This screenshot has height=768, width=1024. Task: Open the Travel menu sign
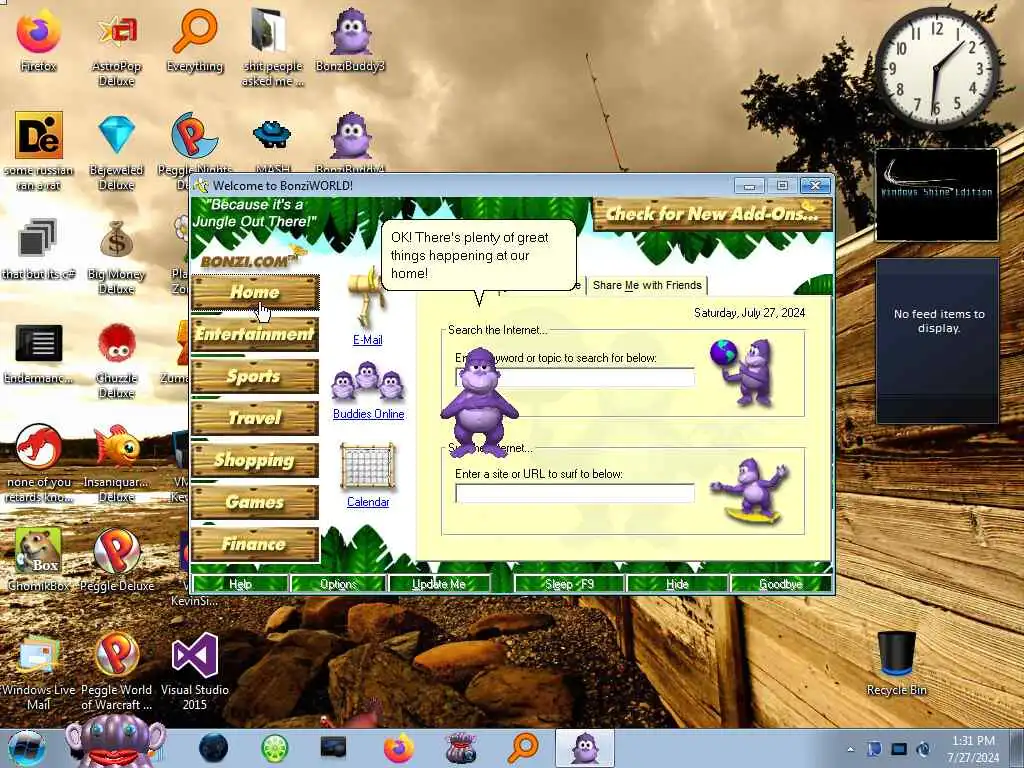255,418
